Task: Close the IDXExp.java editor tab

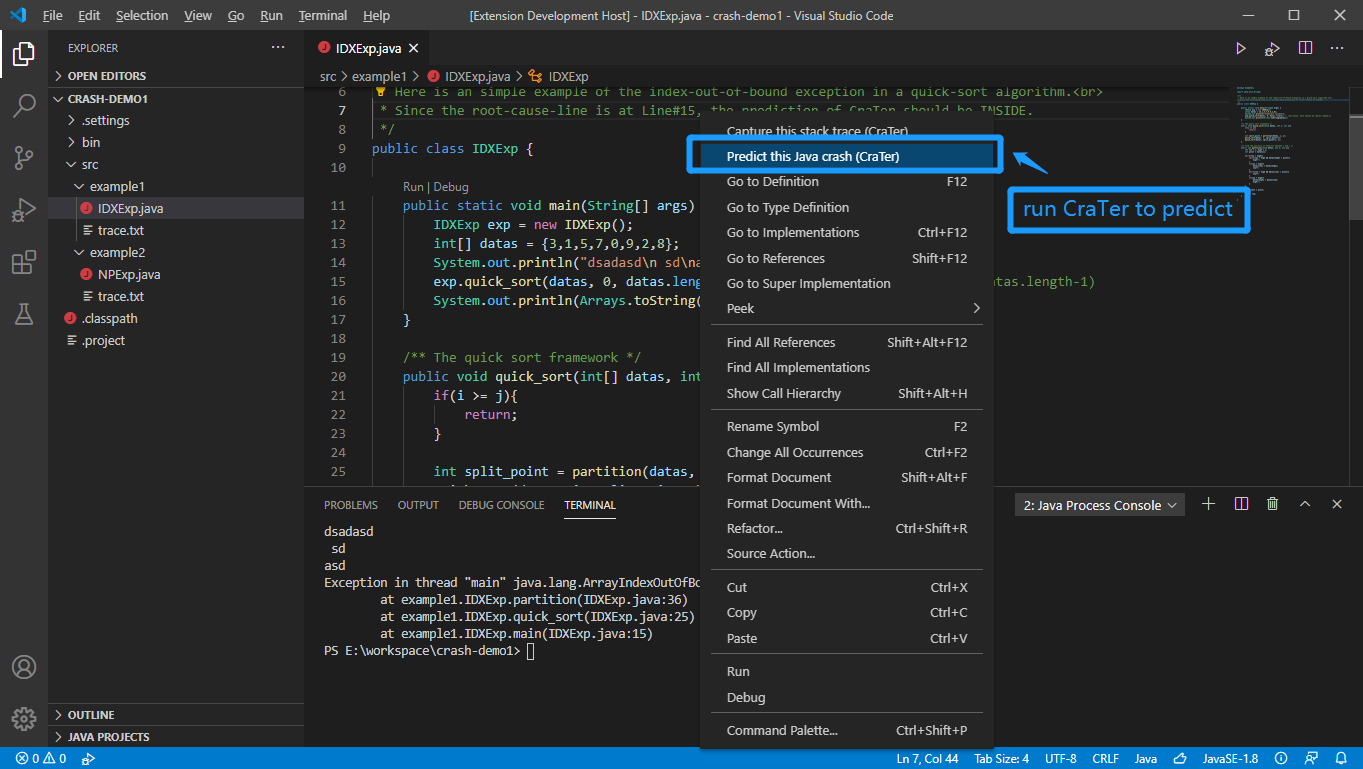Action: click(x=413, y=48)
